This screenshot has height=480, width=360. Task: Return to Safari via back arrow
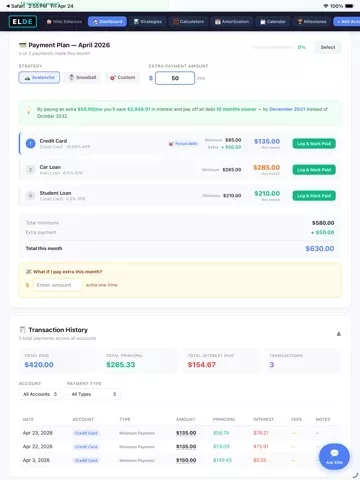(8, 6)
